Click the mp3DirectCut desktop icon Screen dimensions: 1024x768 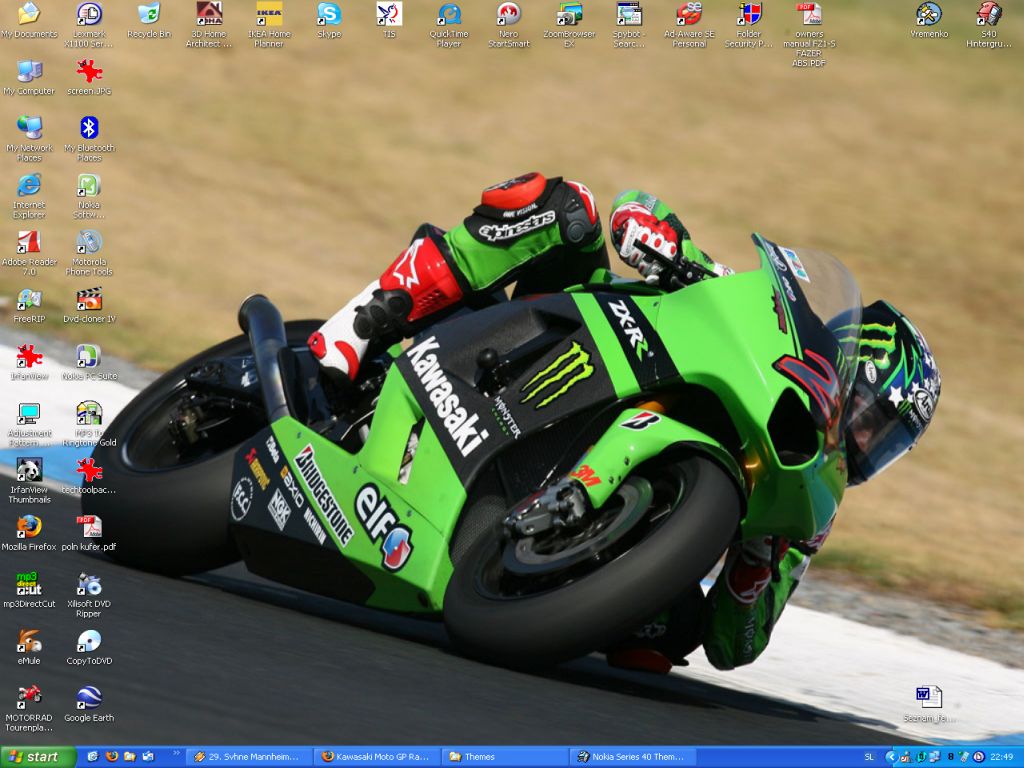(29, 590)
